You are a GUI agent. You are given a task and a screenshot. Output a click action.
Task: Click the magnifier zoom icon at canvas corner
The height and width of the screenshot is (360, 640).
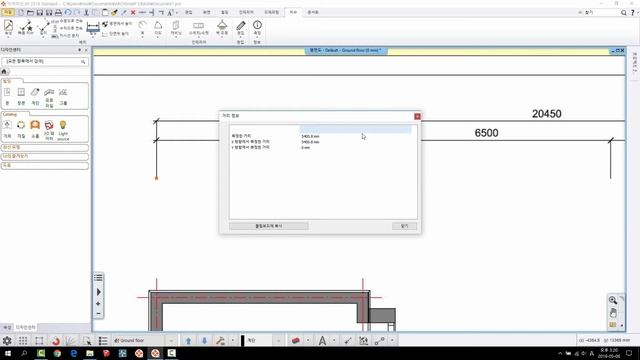coord(613,300)
